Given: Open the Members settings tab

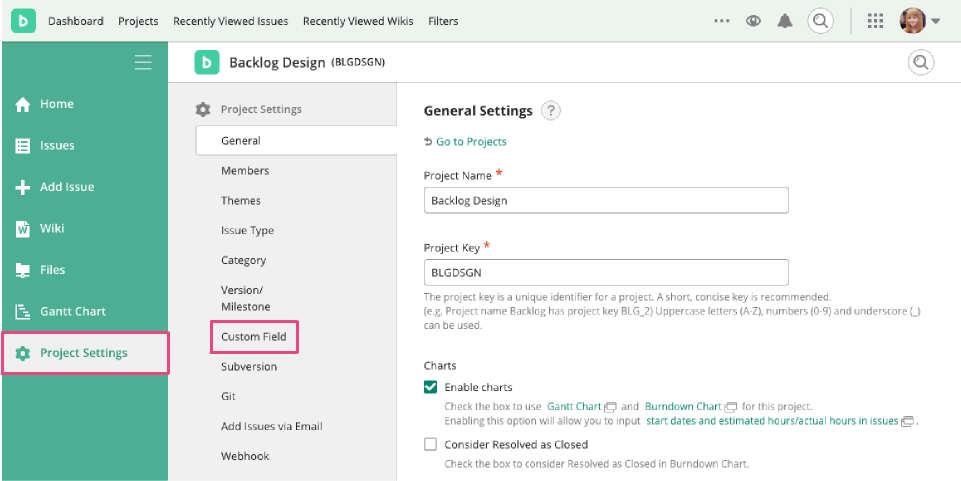Looking at the screenshot, I should click(x=245, y=170).
